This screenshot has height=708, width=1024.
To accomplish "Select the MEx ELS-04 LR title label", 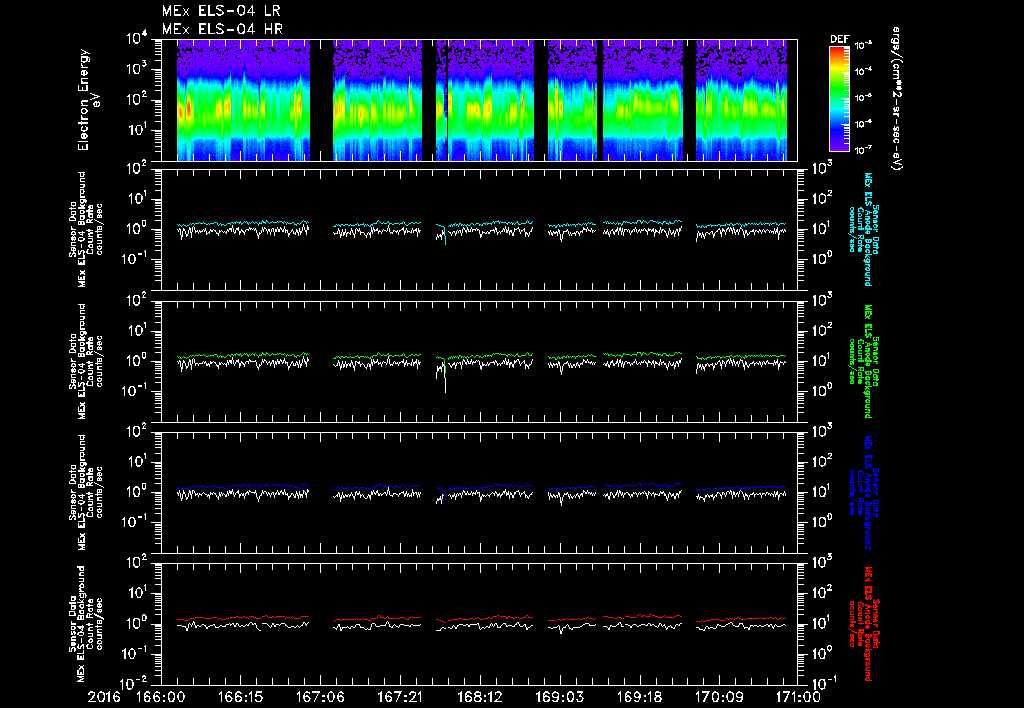I will (x=222, y=11).
